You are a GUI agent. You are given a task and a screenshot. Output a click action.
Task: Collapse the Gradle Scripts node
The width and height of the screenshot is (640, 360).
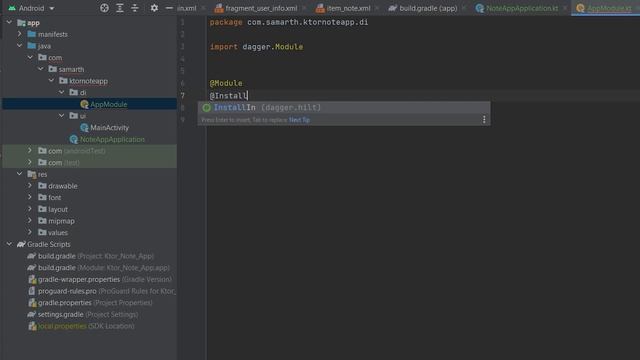coord(9,244)
